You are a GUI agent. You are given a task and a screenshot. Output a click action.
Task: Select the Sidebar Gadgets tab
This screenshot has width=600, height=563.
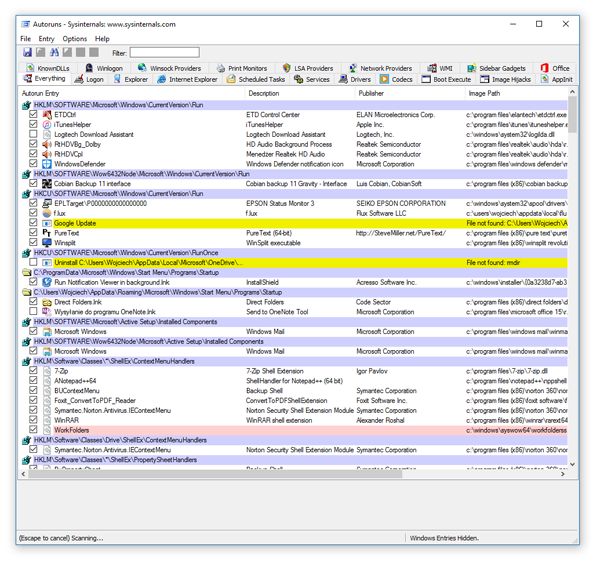pos(496,68)
